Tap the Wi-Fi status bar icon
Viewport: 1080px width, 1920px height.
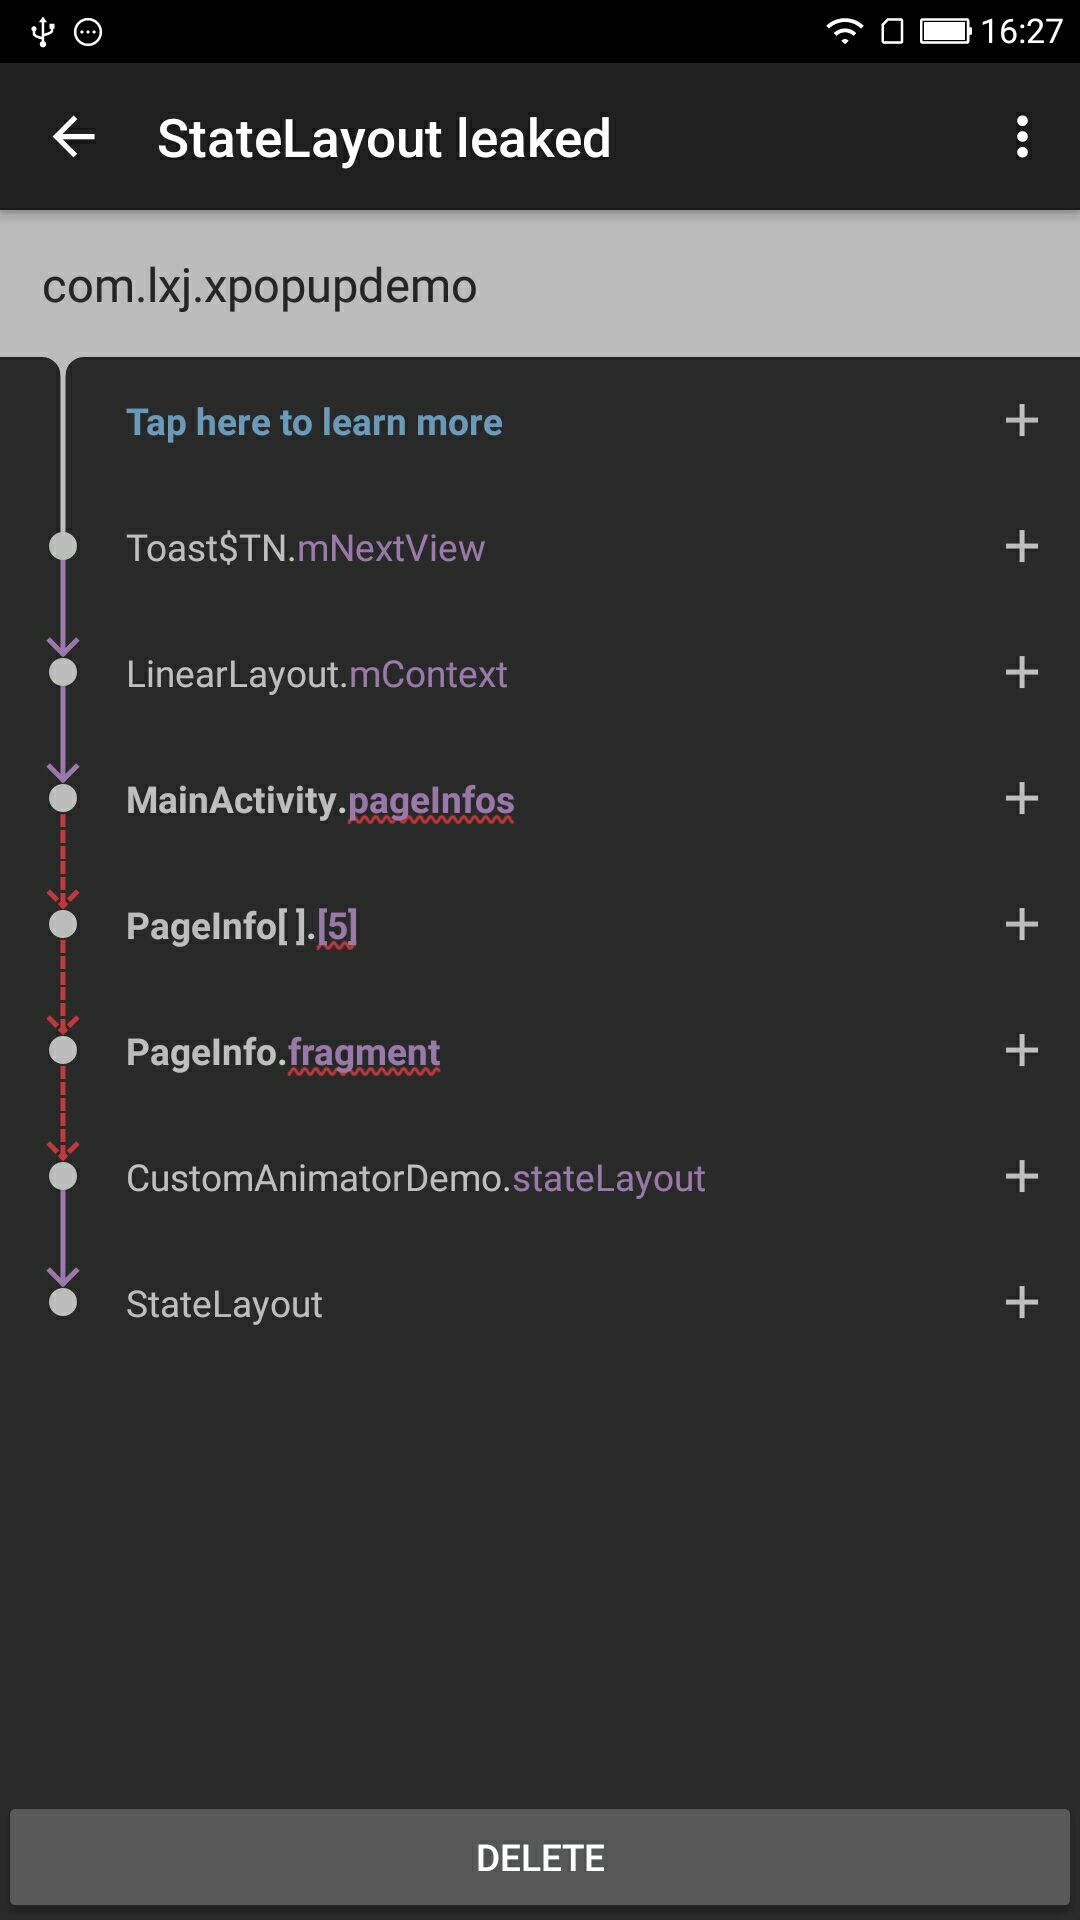[843, 30]
